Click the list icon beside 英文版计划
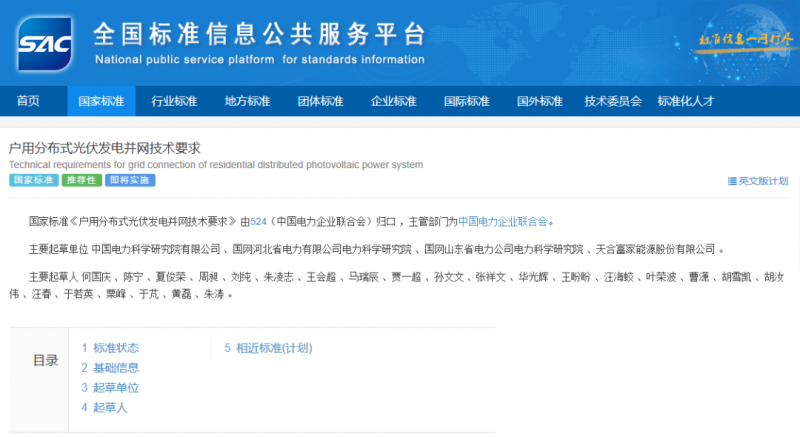Viewport: 800px width, 437px height. [x=732, y=181]
